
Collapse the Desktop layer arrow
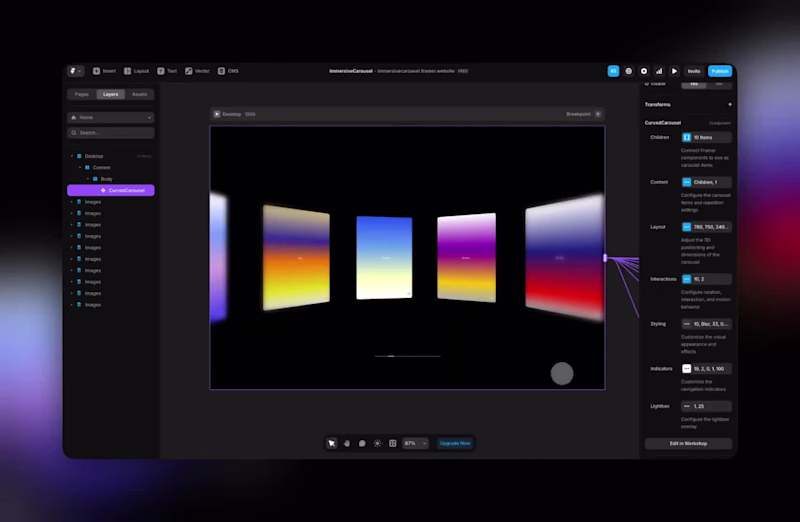pos(72,156)
